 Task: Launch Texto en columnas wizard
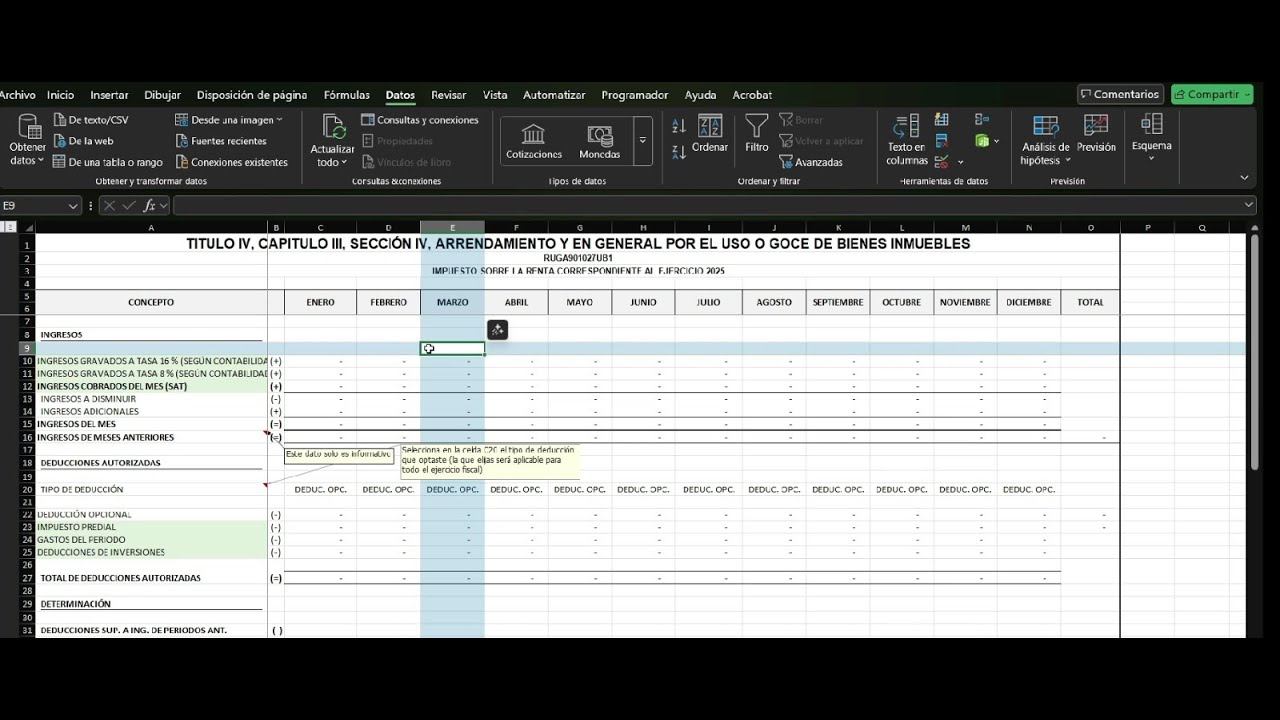coord(906,140)
